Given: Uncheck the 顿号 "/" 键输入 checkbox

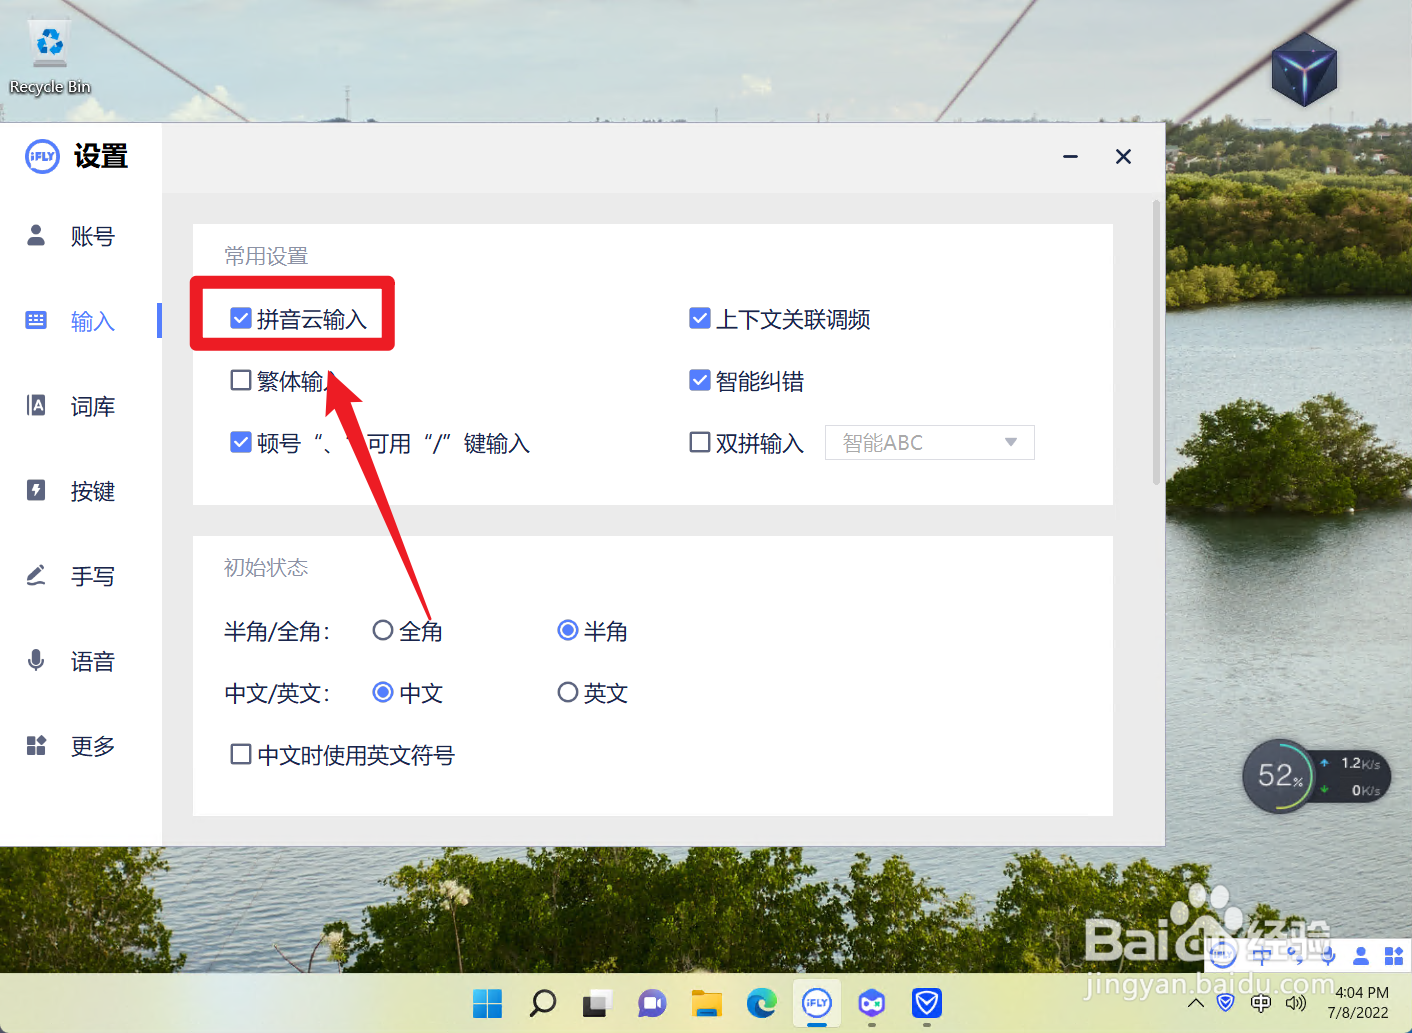Looking at the screenshot, I should click(x=241, y=442).
